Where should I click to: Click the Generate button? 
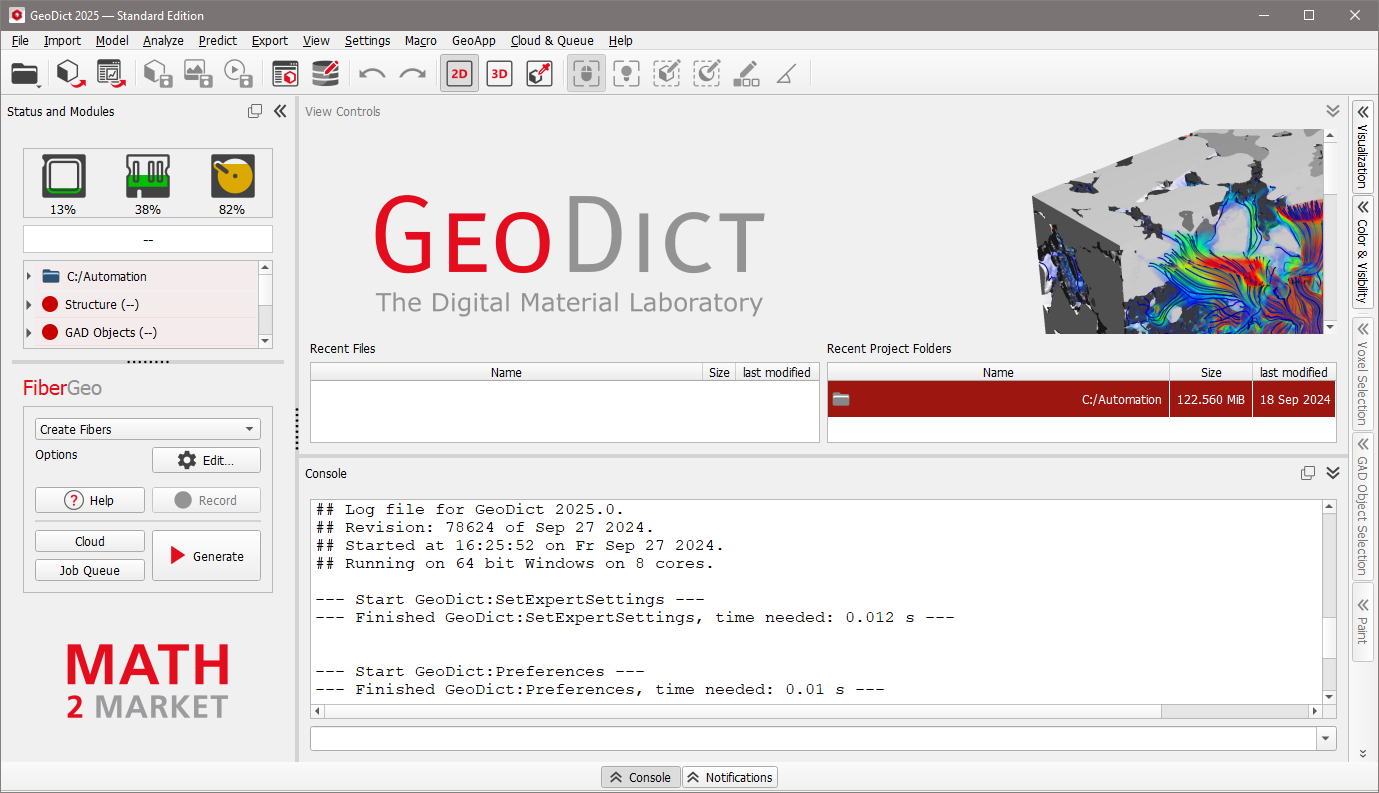click(206, 556)
